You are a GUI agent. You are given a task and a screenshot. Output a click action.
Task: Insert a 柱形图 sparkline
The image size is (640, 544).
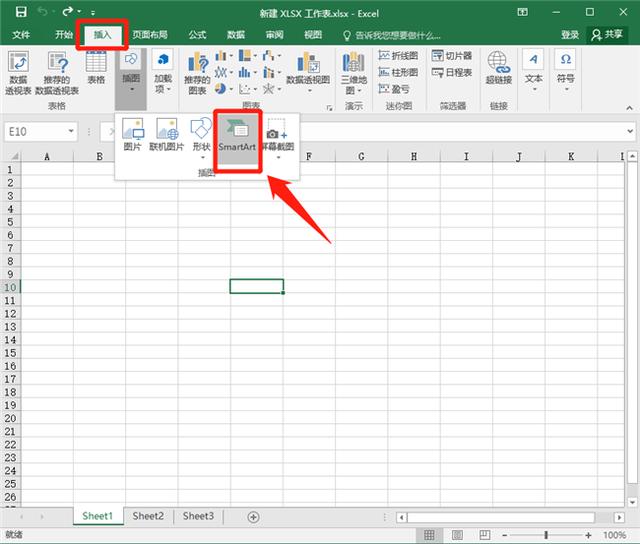pyautogui.click(x=398, y=72)
